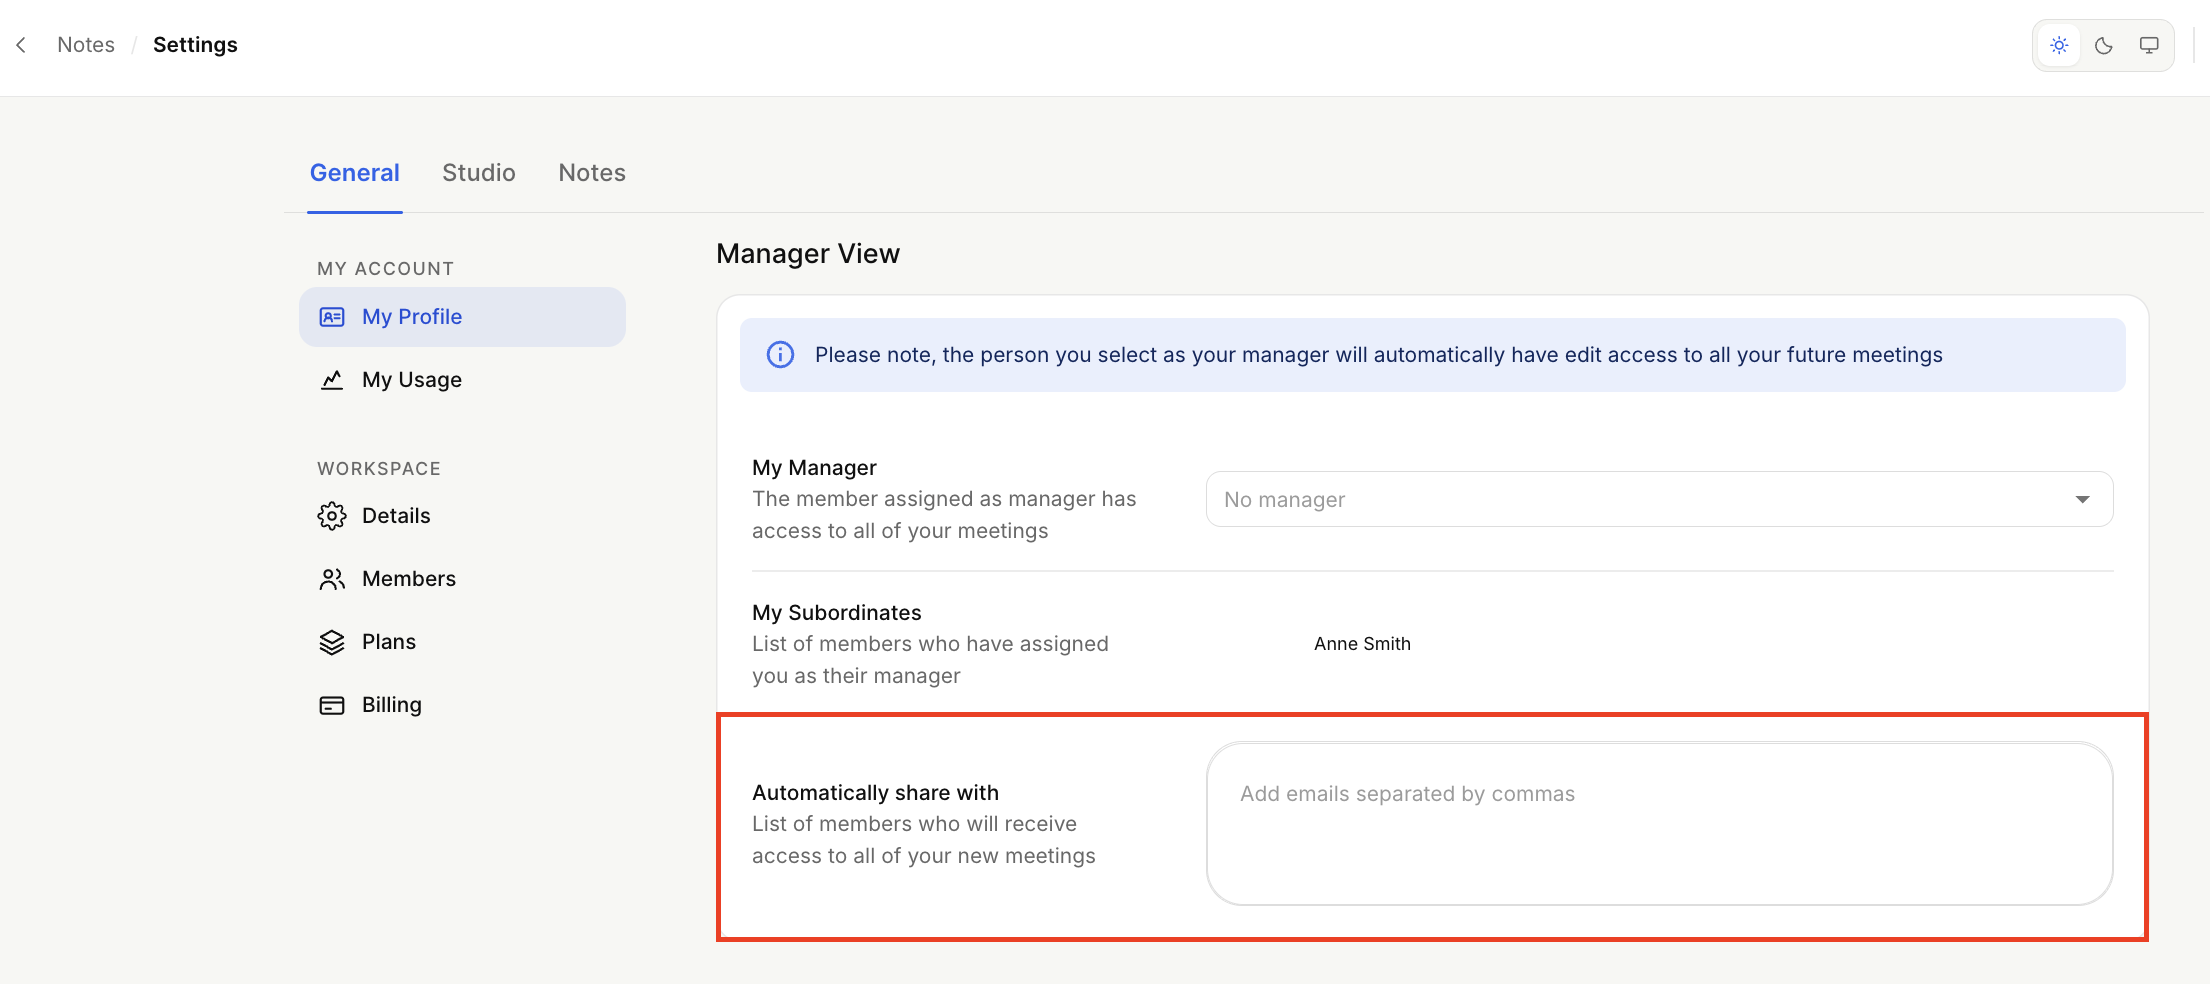This screenshot has width=2210, height=984.
Task: Switch to the Studio tab
Action: 479,173
